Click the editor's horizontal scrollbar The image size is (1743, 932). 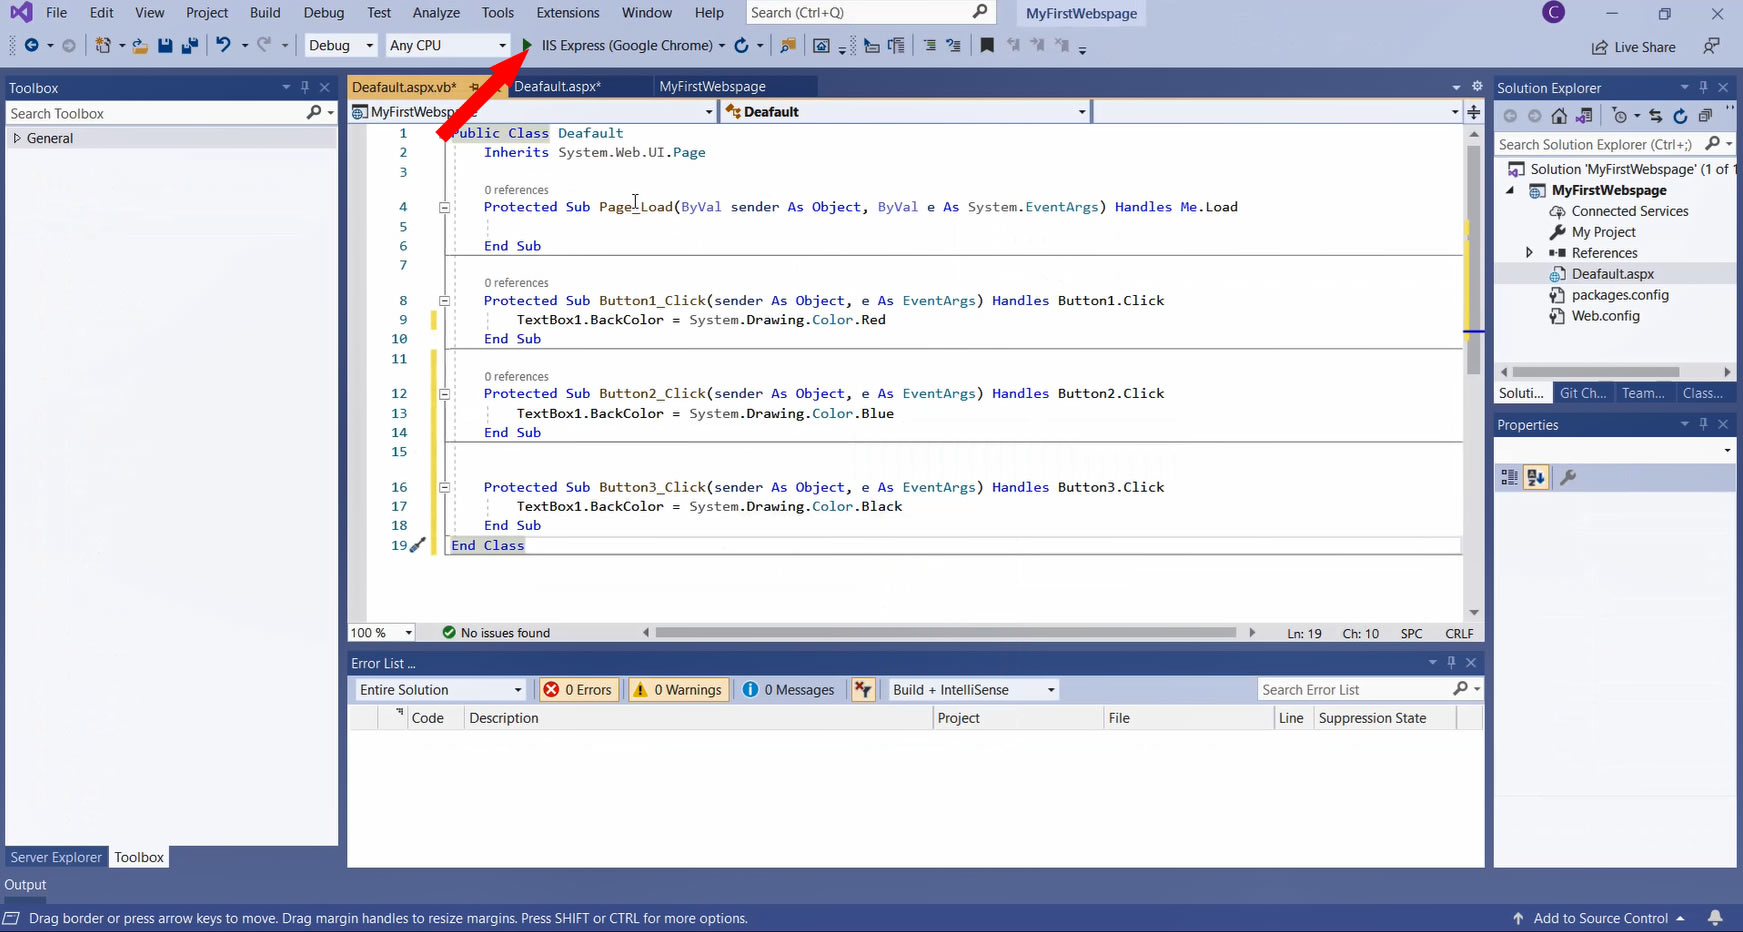point(945,633)
